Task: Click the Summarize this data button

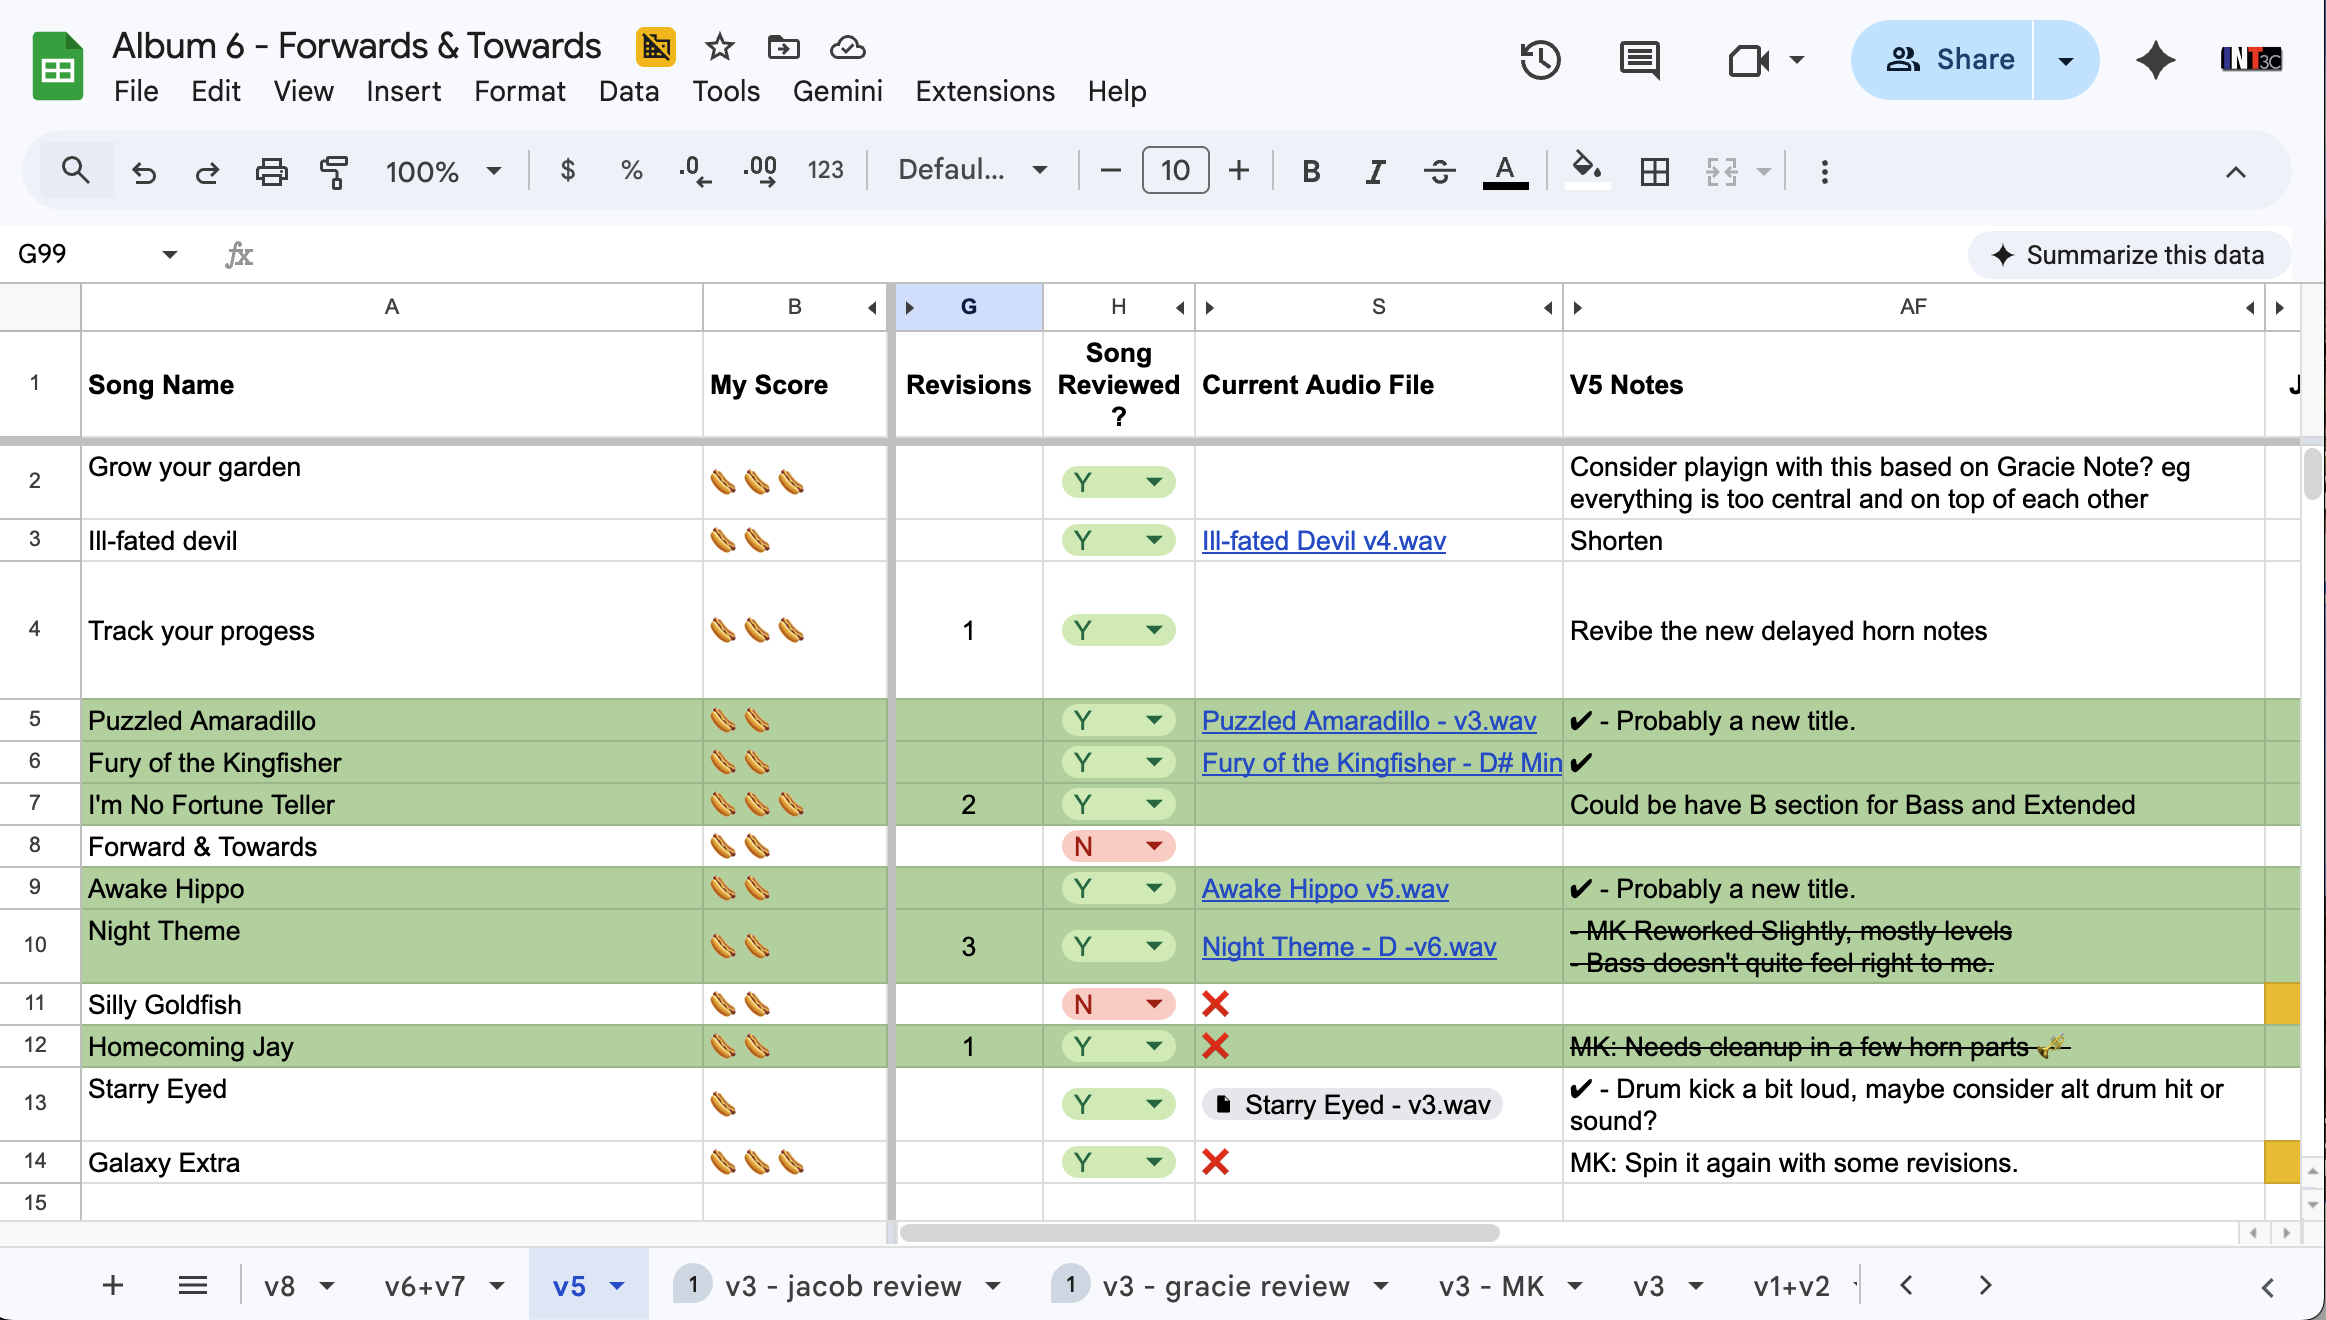Action: (x=2129, y=255)
